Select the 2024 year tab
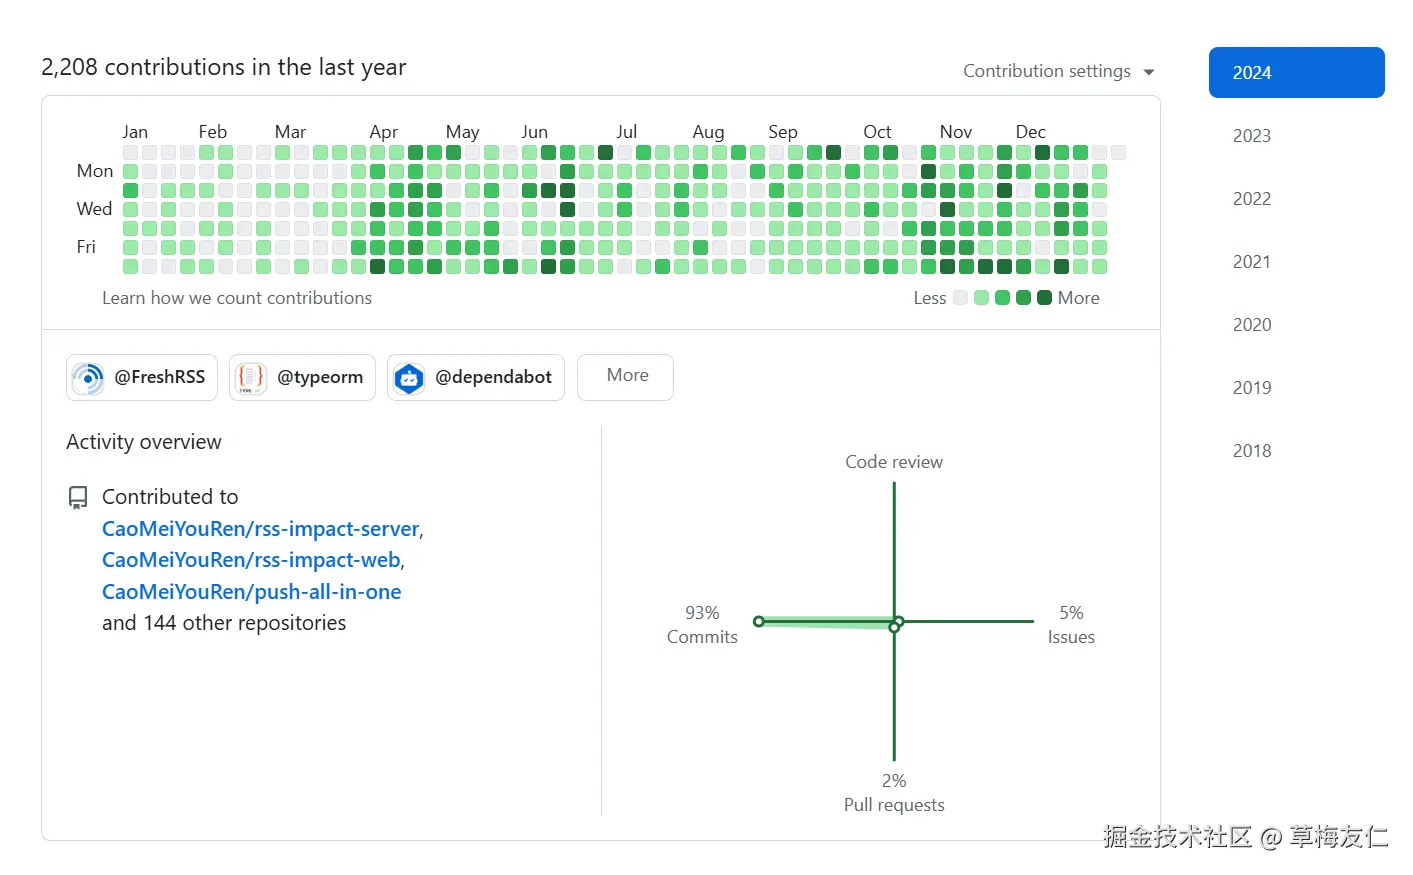The height and width of the screenshot is (875, 1413). tap(1296, 73)
